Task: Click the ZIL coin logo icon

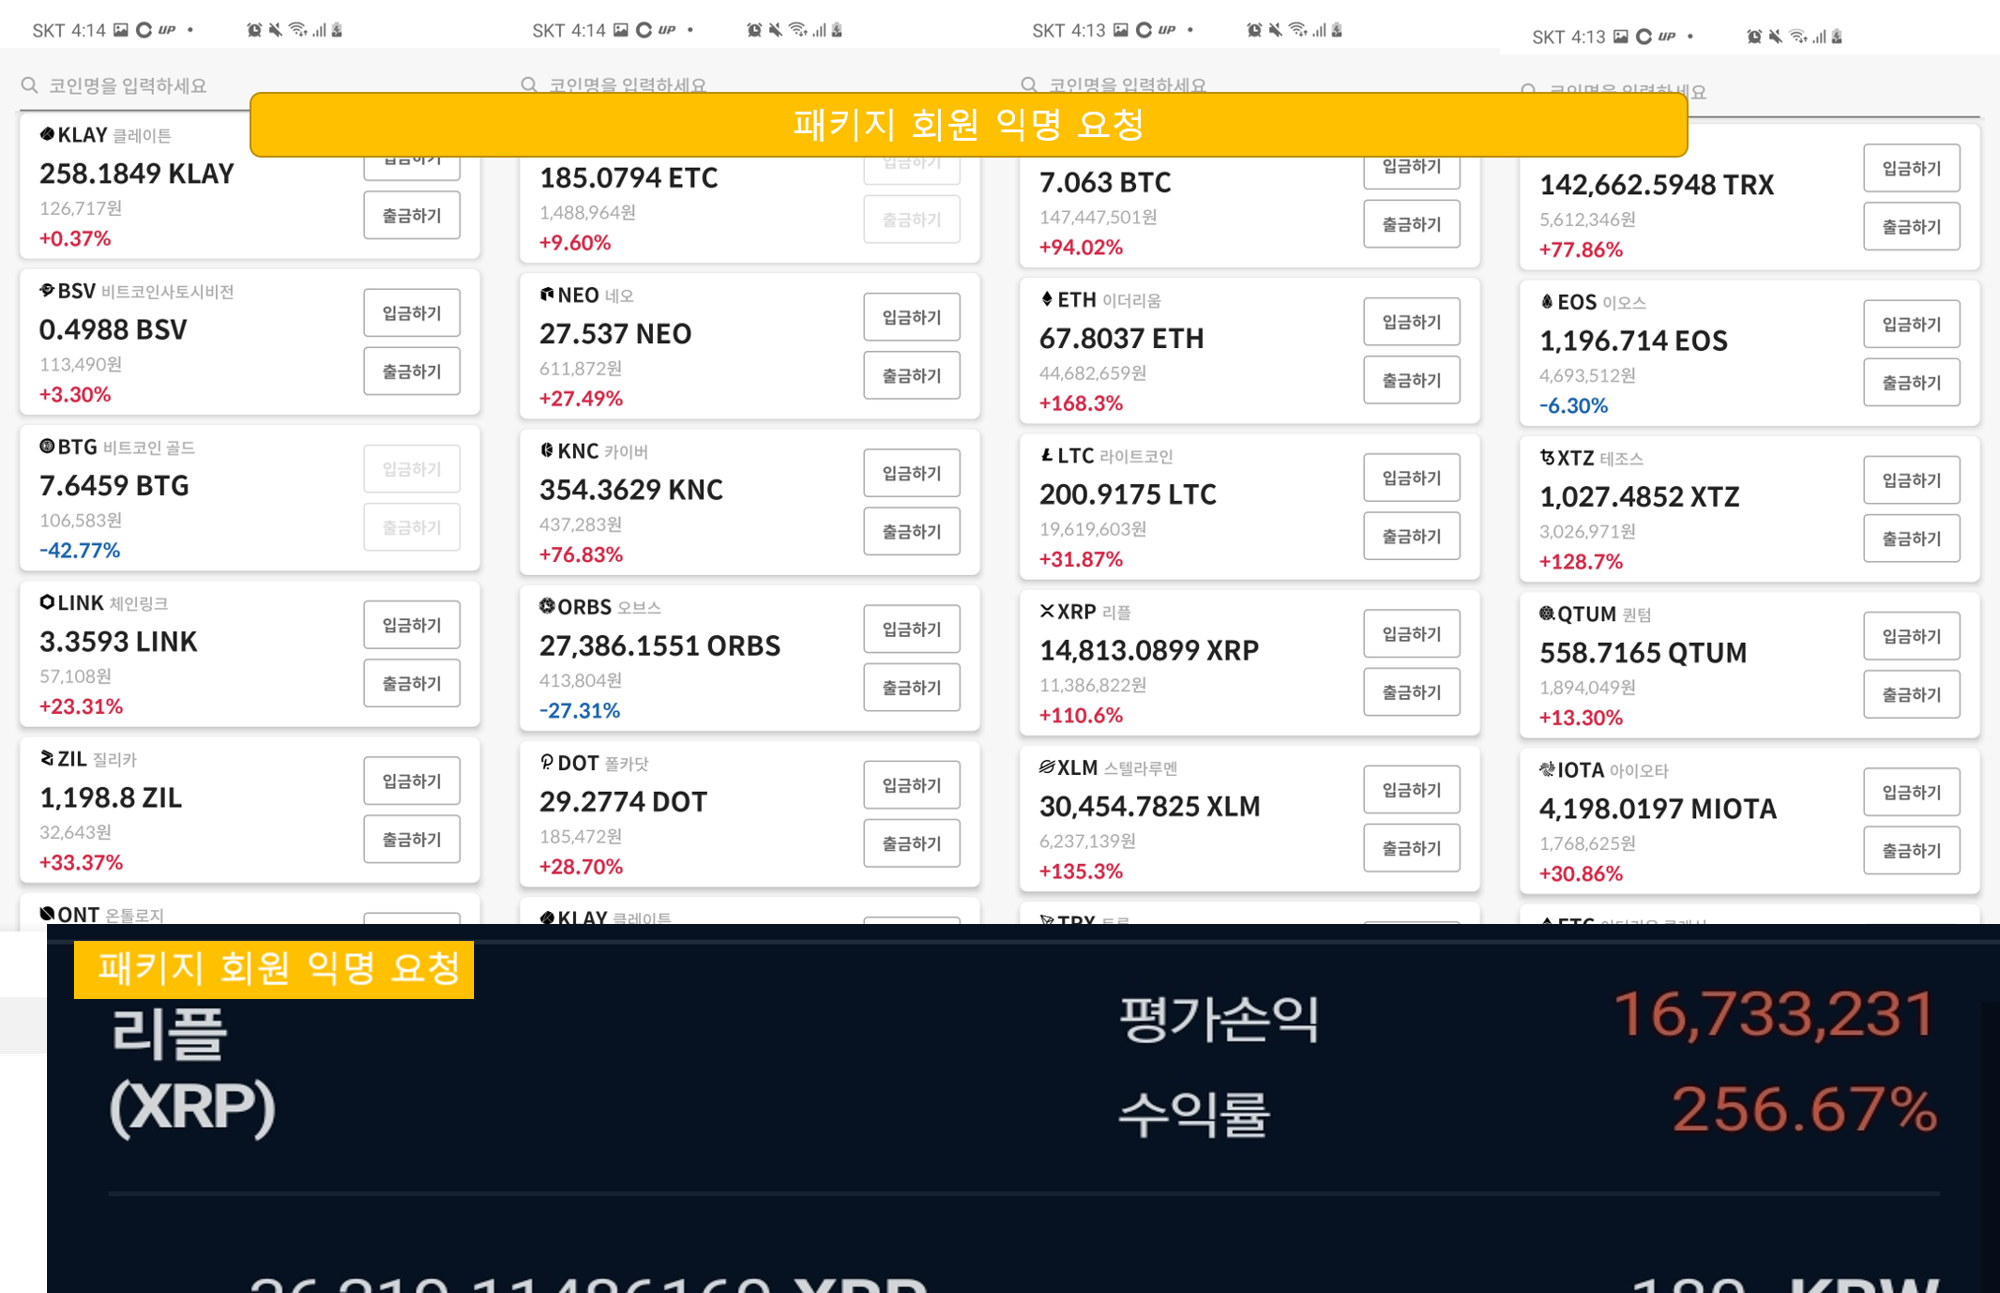Action: (47, 758)
